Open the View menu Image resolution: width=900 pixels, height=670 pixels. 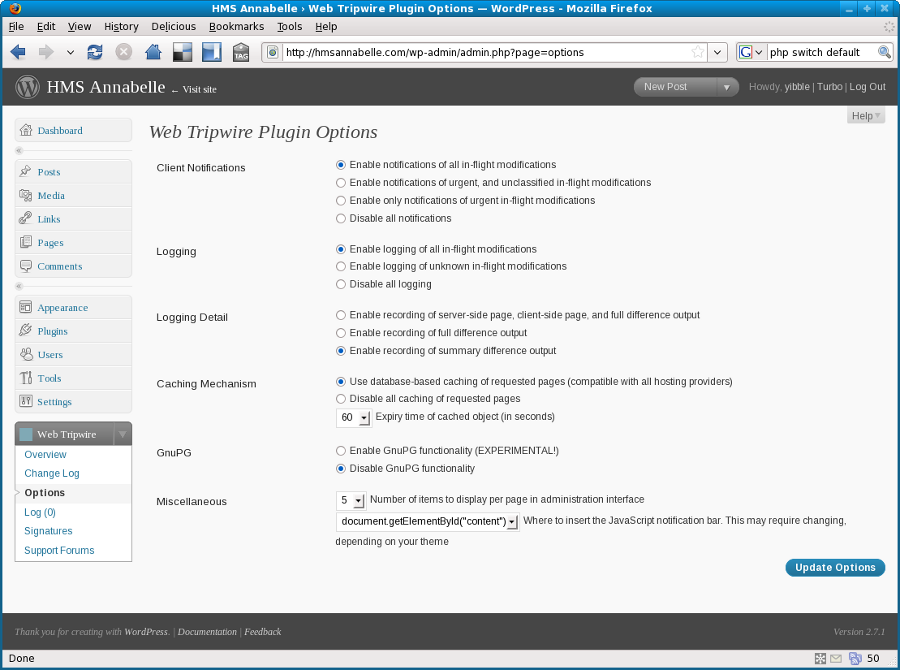79,26
